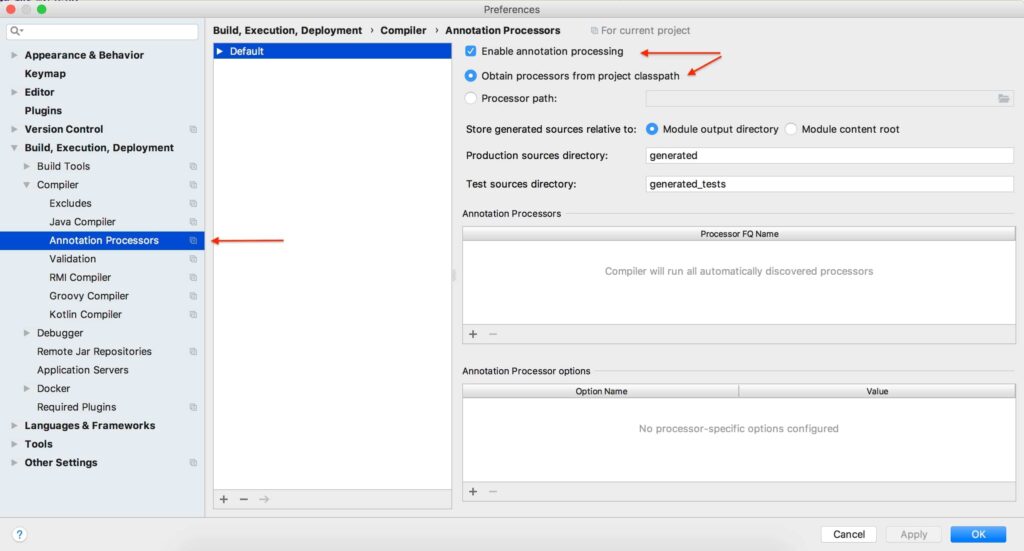Expand Appearance & Behavior section

click(14, 55)
